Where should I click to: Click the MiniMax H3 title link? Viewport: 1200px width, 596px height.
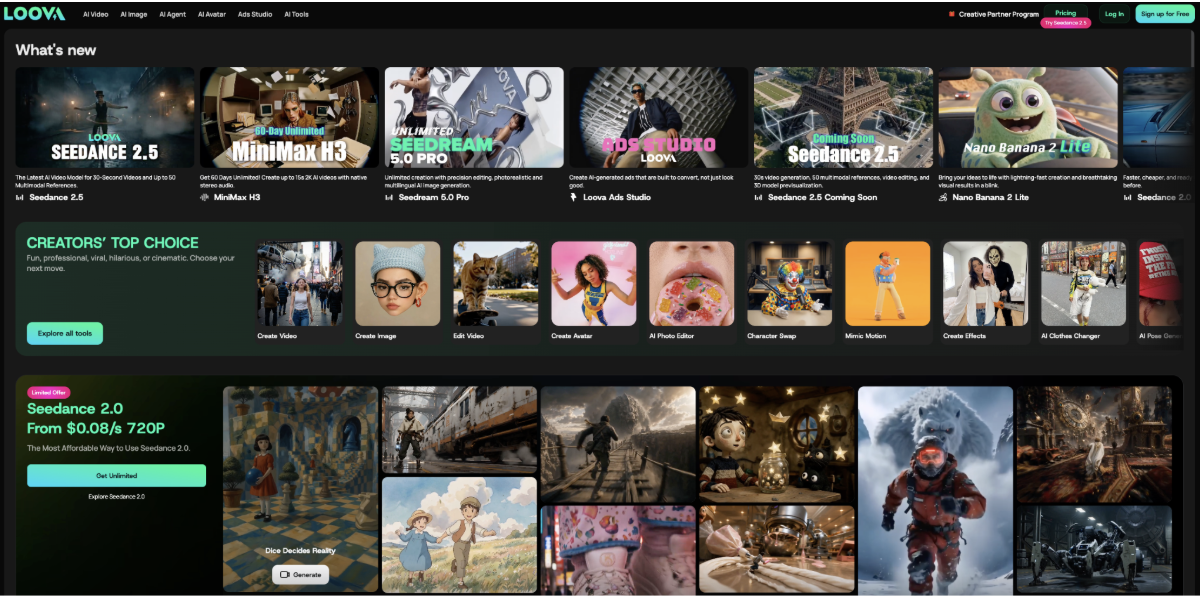(237, 197)
